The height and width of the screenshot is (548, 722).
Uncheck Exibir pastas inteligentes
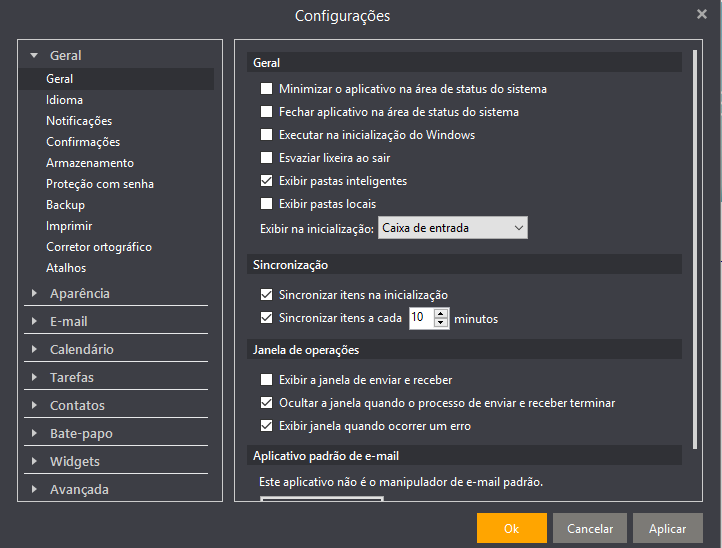coord(266,181)
